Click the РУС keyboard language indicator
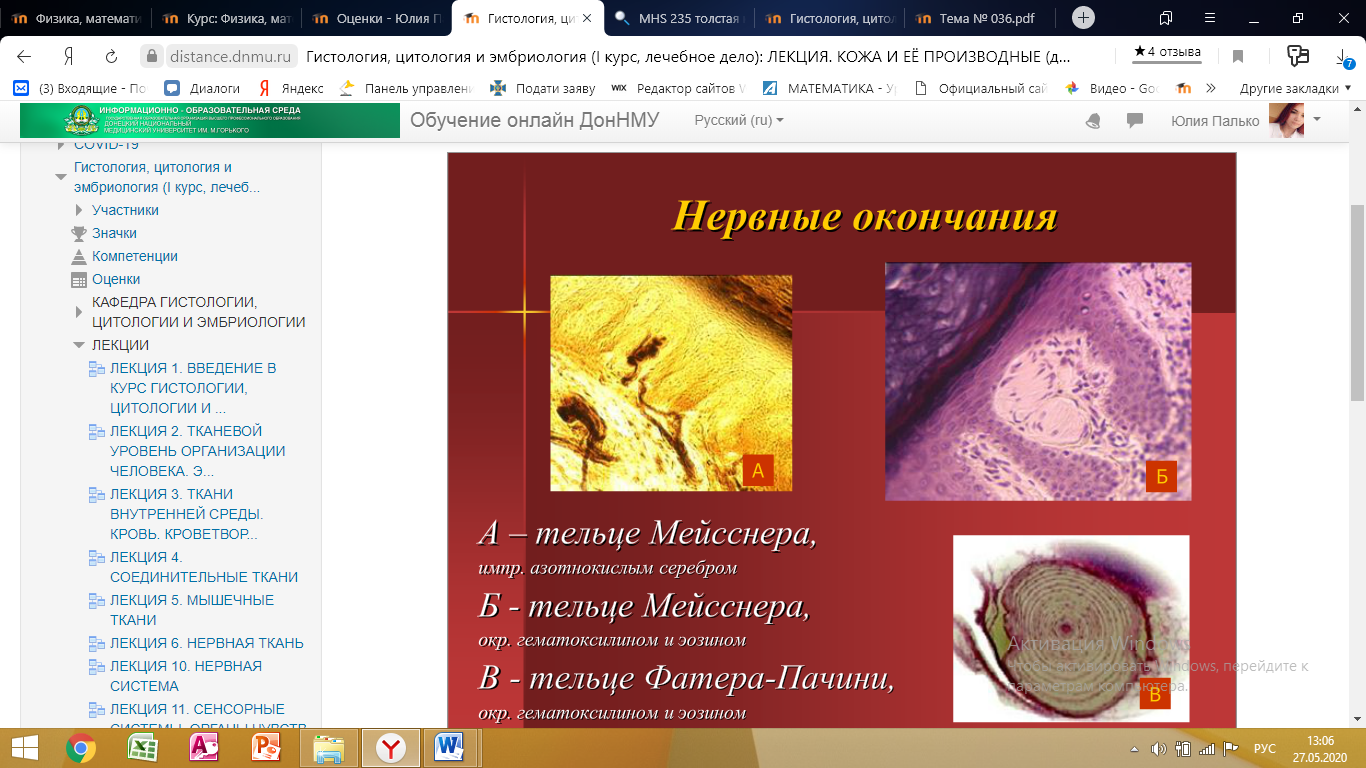Viewport: 1366px width, 768px height. pyautogui.click(x=1265, y=748)
